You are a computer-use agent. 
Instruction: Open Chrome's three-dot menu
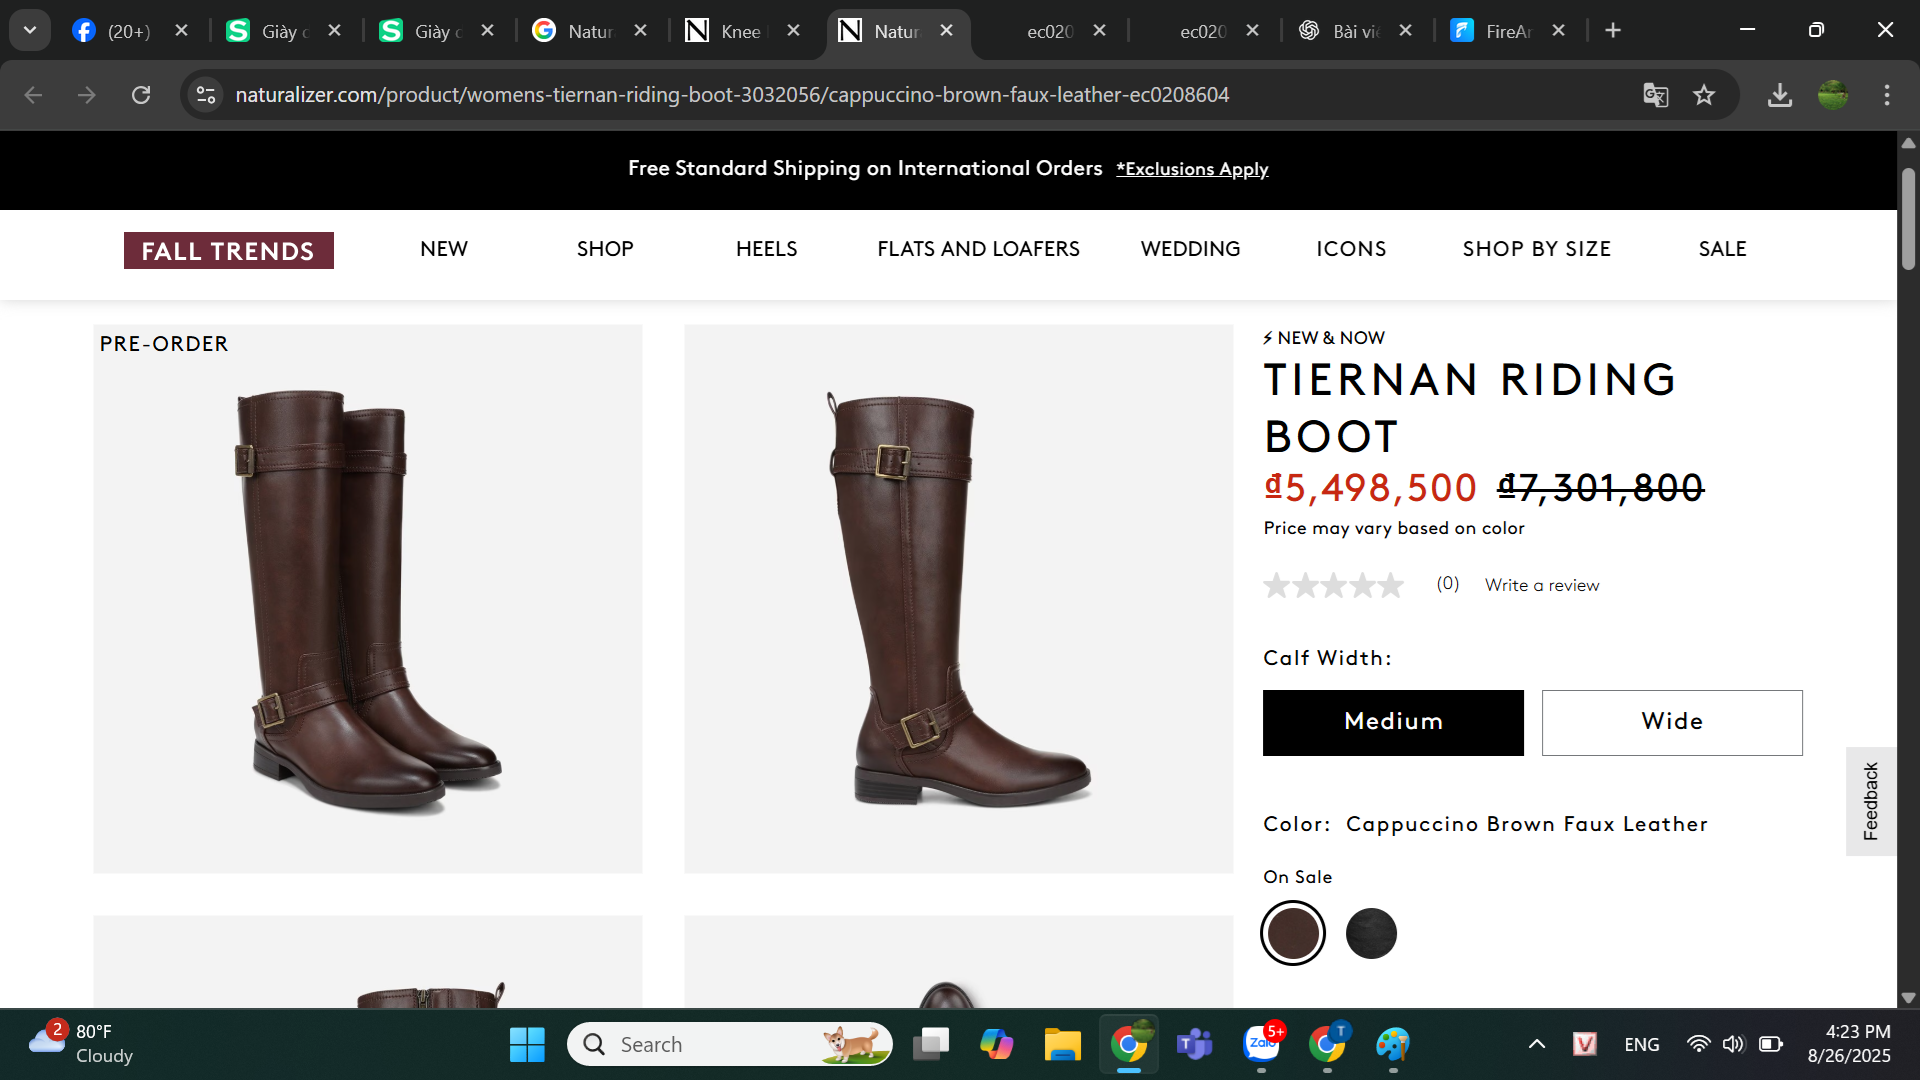tap(1886, 95)
